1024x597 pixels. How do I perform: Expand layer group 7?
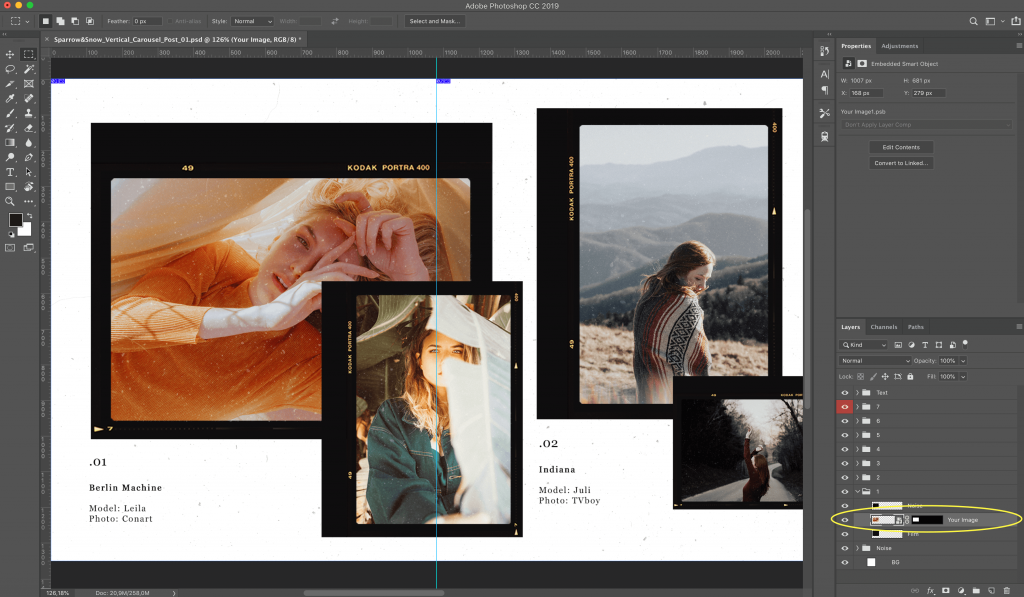857,407
